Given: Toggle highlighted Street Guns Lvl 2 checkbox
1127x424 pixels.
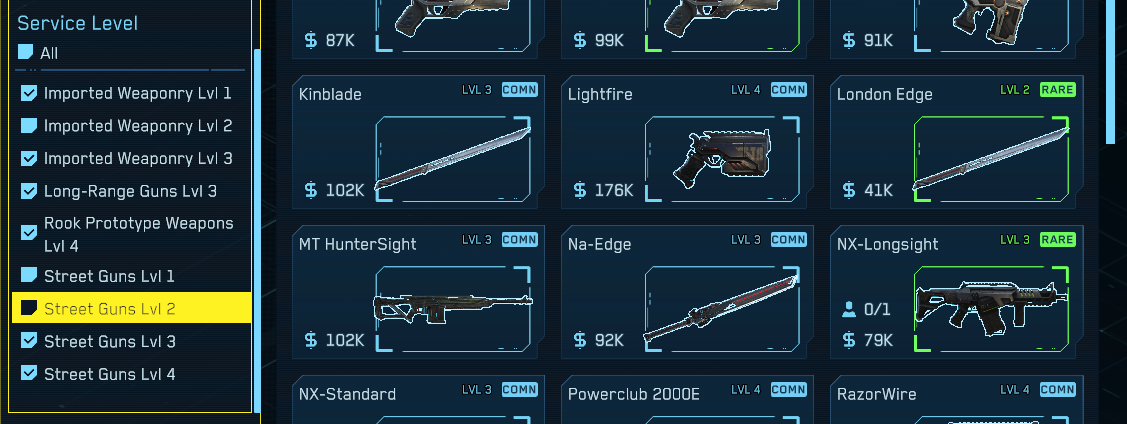Looking at the screenshot, I should coord(29,308).
